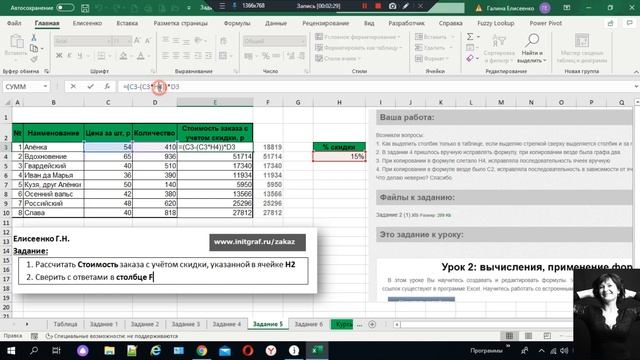
Task: Click the Copy icon in clipboard group
Action: pos(34,49)
